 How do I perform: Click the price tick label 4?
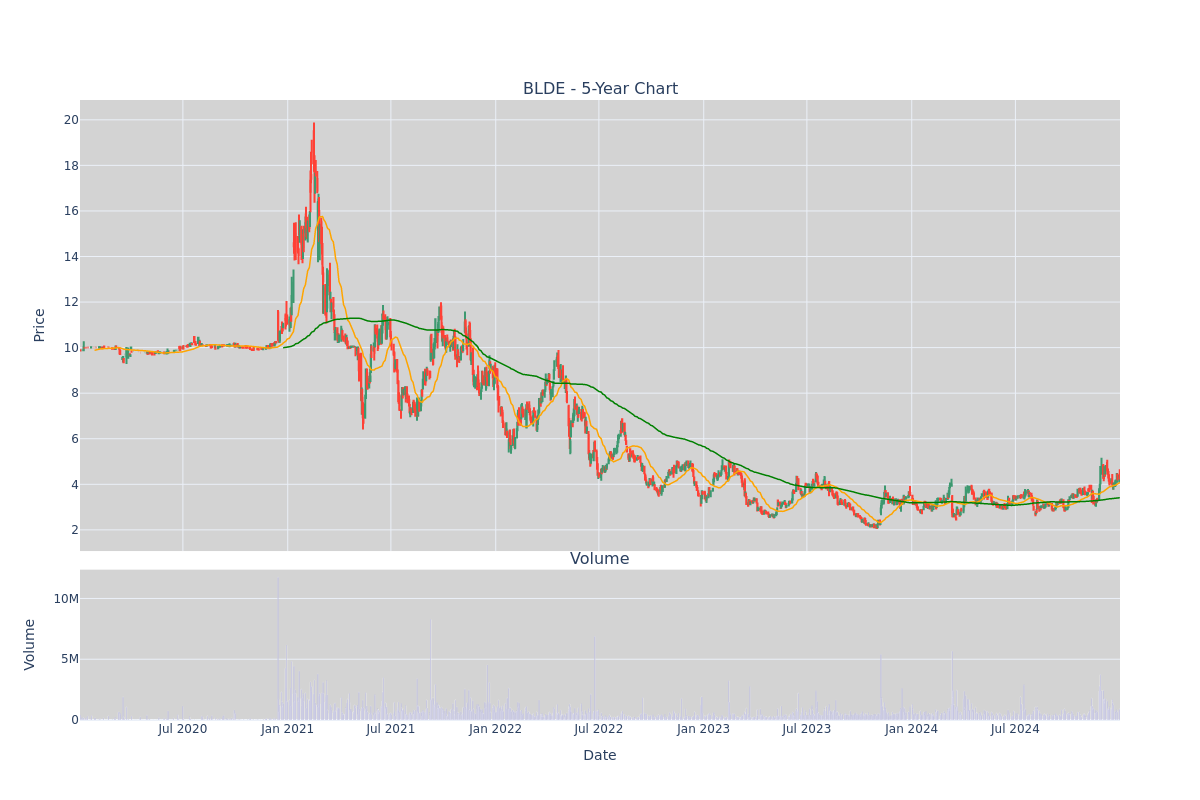pyautogui.click(x=75, y=485)
